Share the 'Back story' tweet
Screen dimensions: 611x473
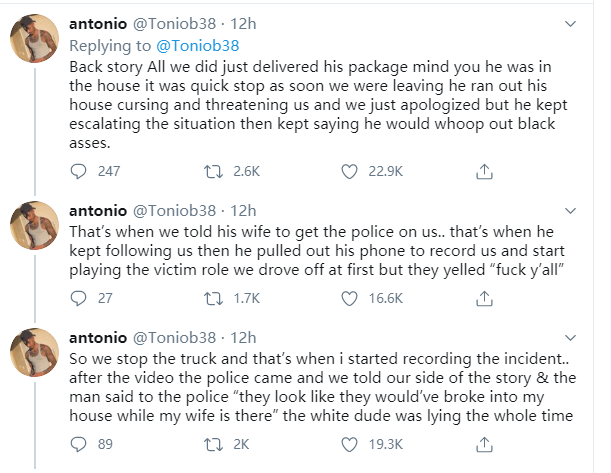(x=485, y=171)
